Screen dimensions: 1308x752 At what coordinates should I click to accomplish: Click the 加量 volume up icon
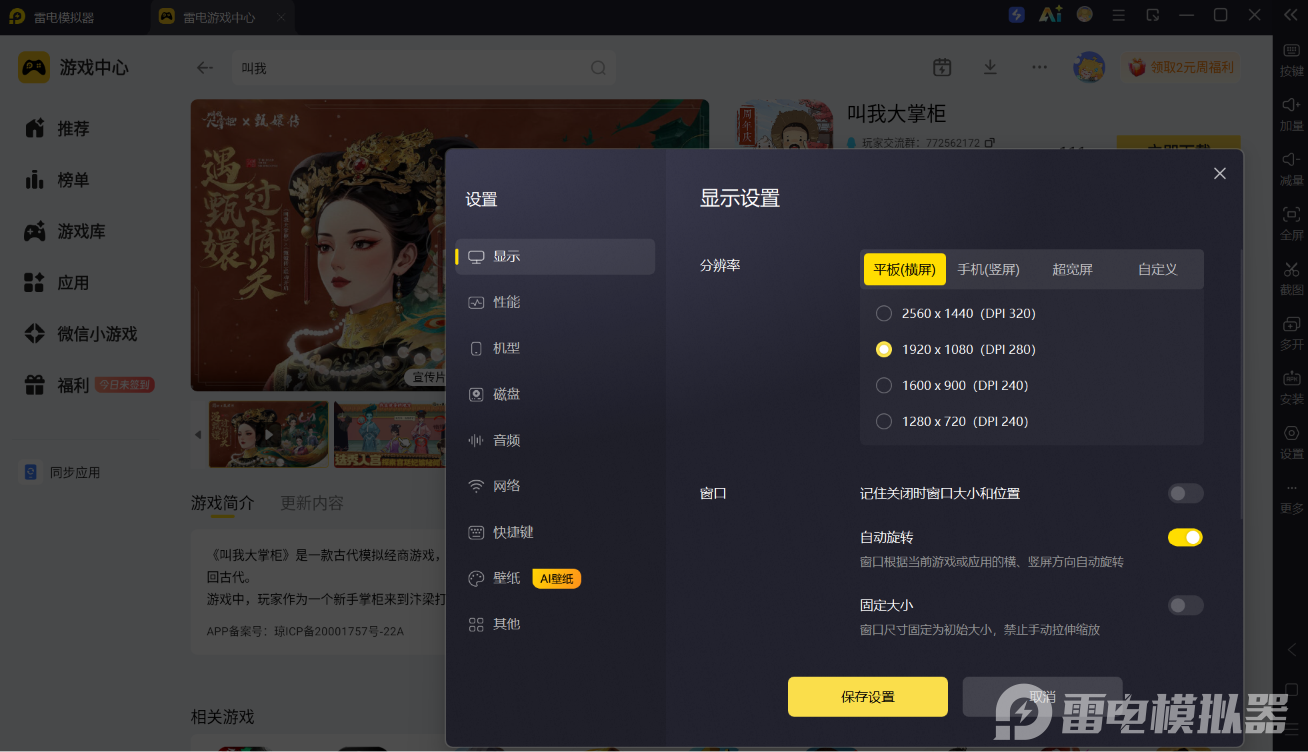point(1291,105)
